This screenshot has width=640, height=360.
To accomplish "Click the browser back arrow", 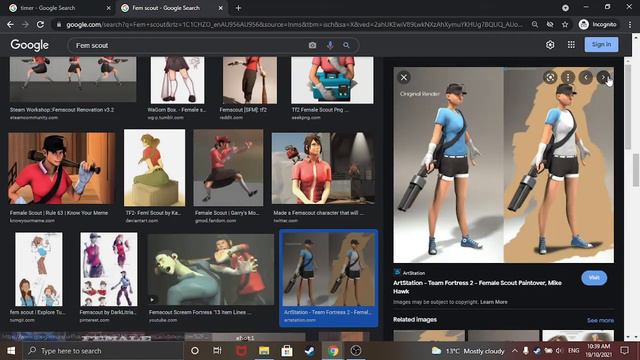I will click(x=10, y=24).
